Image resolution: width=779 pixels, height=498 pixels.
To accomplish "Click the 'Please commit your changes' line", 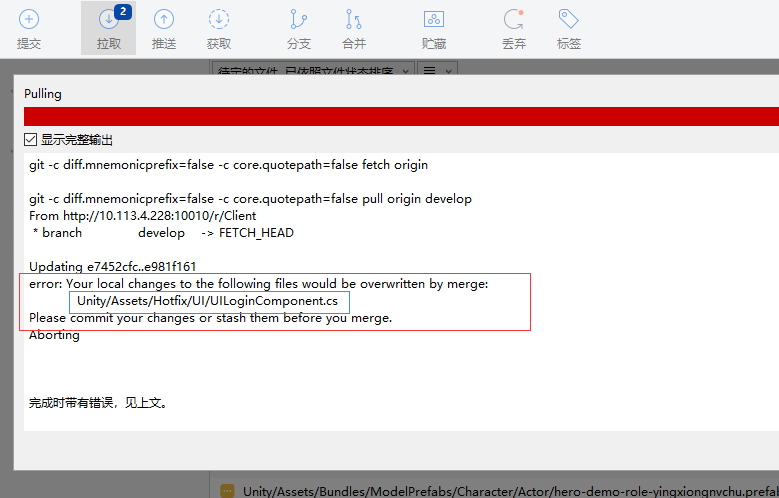I will [x=211, y=318].
